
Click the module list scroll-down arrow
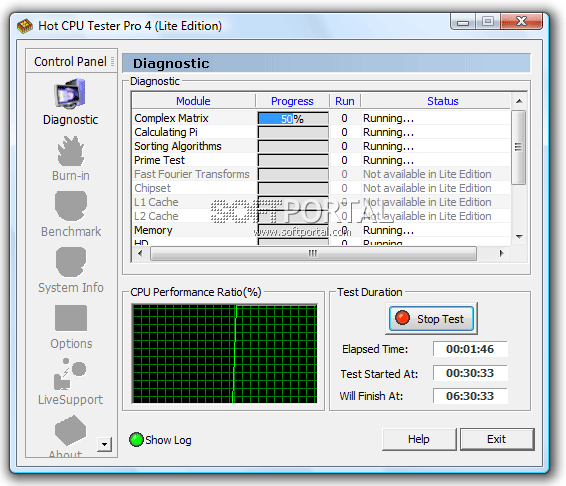pos(519,237)
